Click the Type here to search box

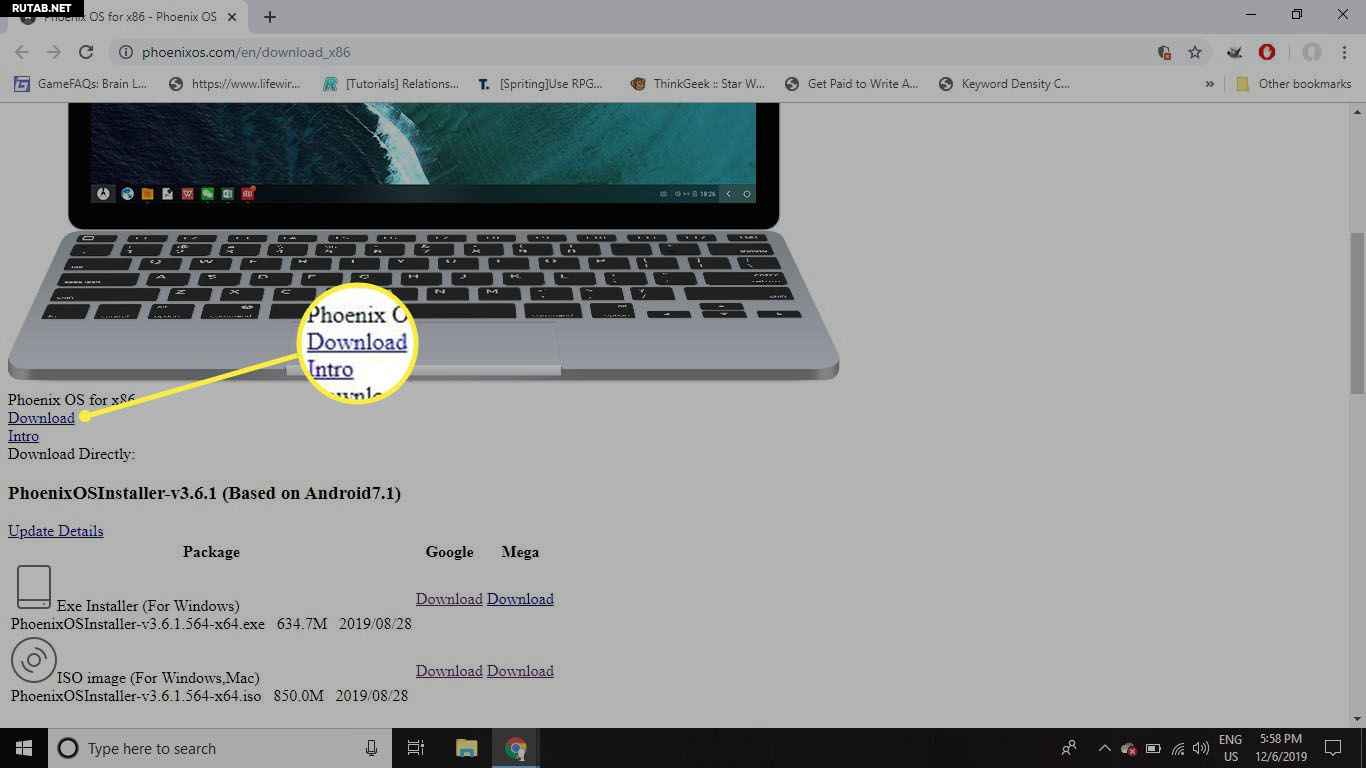(220, 748)
